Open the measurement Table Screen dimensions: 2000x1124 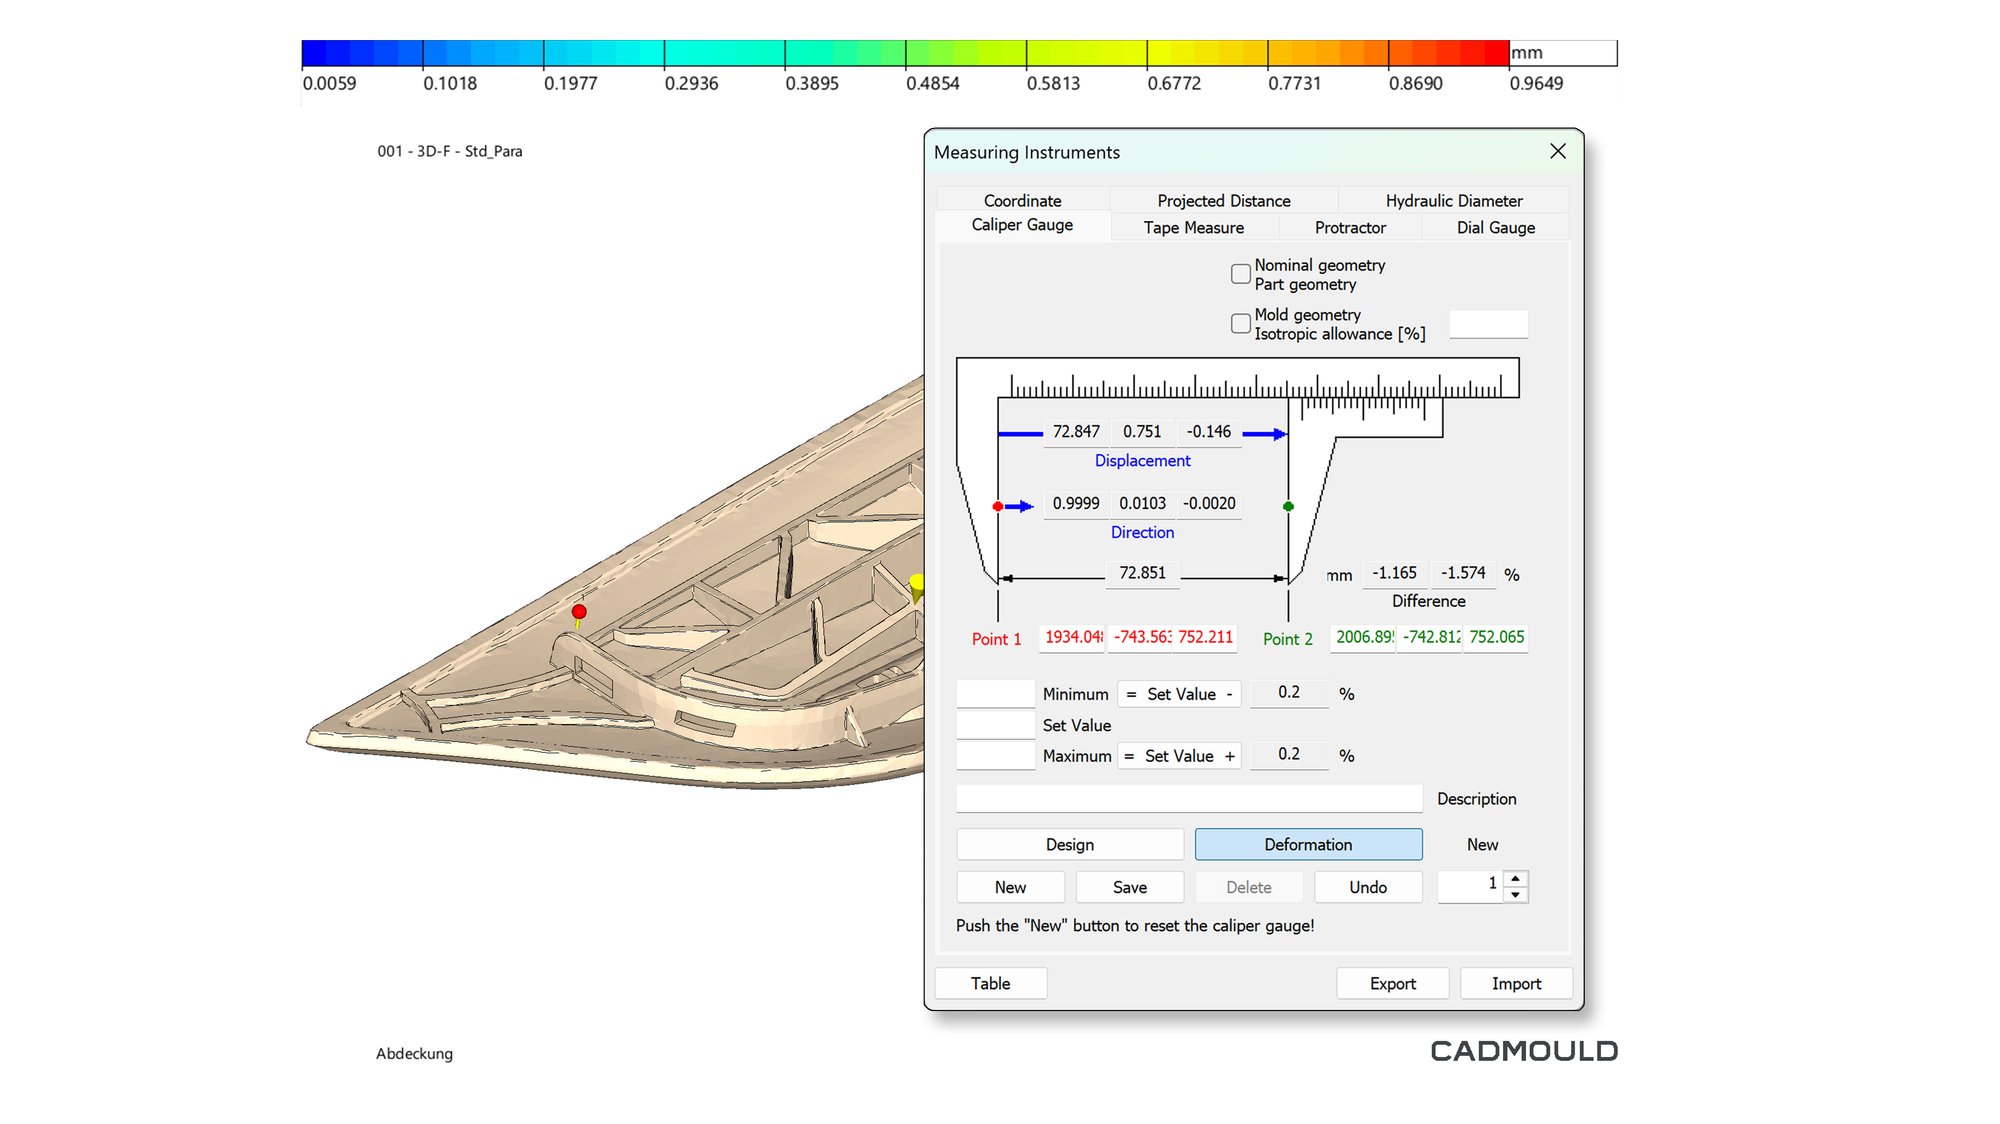[x=990, y=983]
